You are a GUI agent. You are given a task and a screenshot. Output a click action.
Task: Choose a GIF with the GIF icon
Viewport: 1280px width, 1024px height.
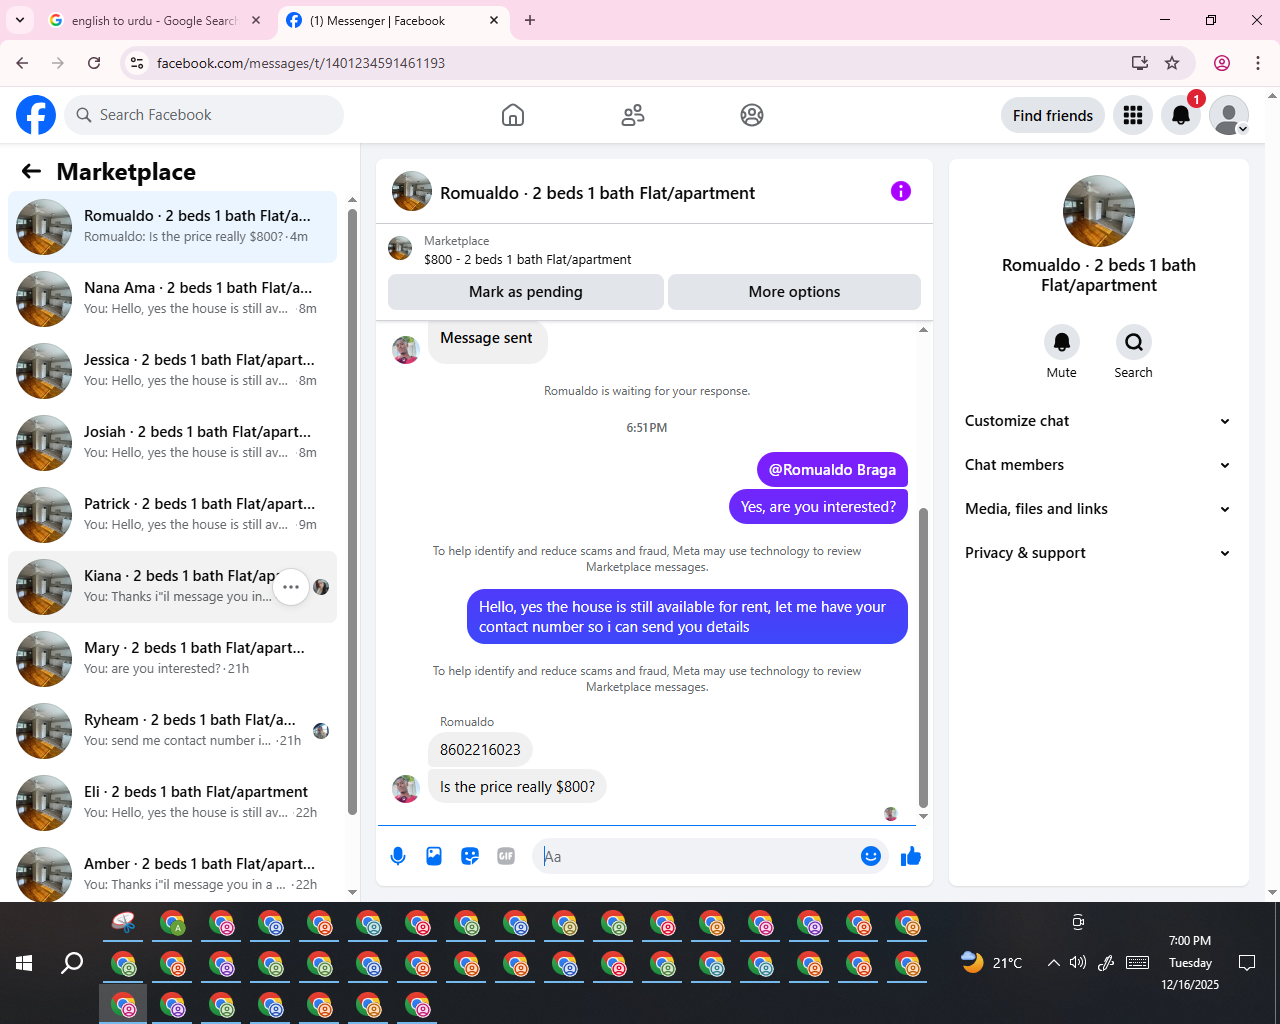point(506,856)
